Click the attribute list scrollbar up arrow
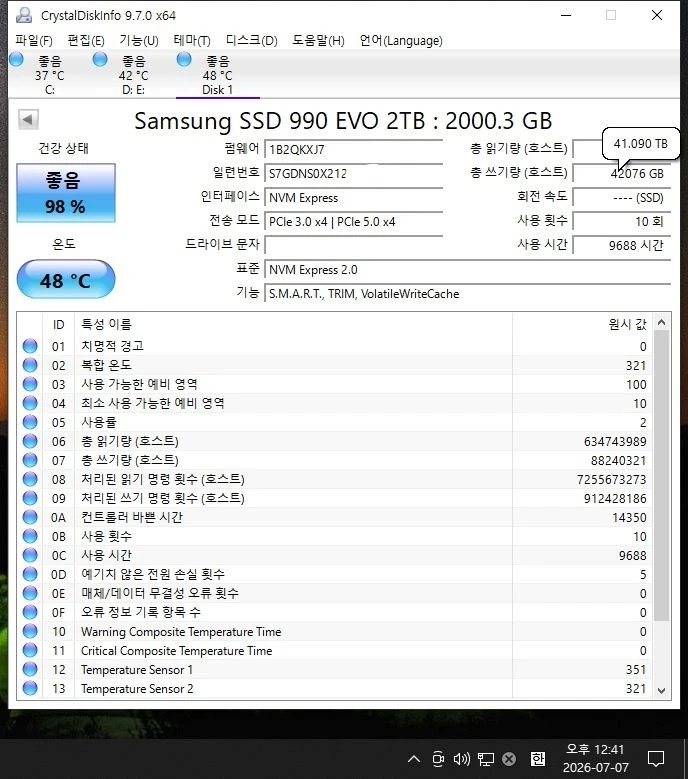Image resolution: width=688 pixels, height=779 pixels. point(661,322)
